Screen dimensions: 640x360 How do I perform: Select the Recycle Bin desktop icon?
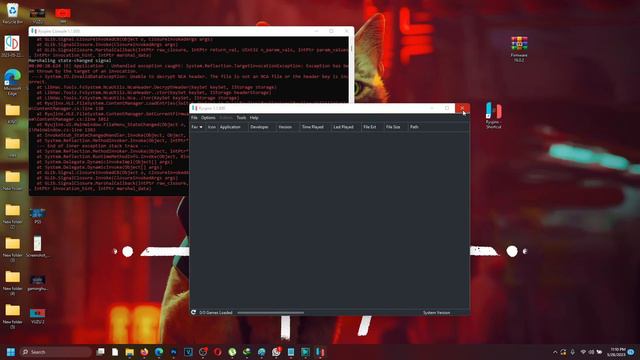coord(12,13)
